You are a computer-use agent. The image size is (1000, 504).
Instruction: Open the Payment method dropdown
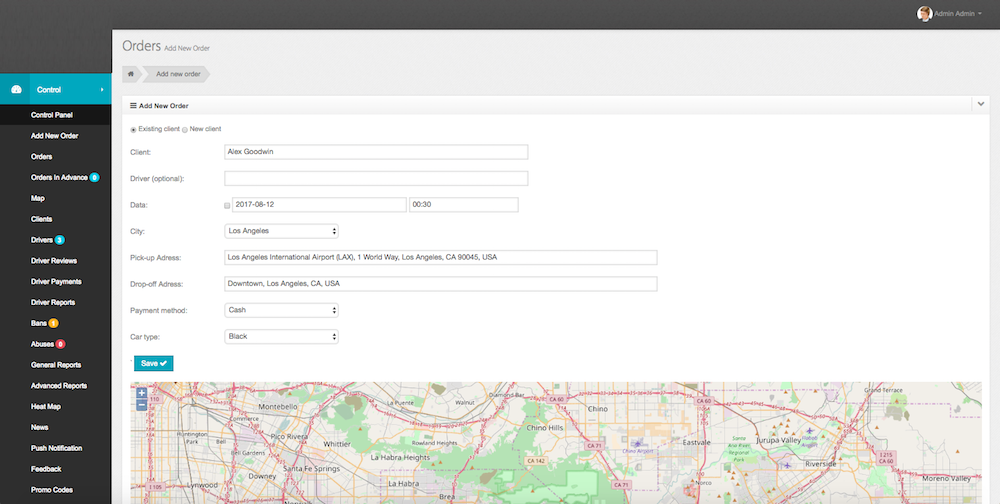click(281, 310)
